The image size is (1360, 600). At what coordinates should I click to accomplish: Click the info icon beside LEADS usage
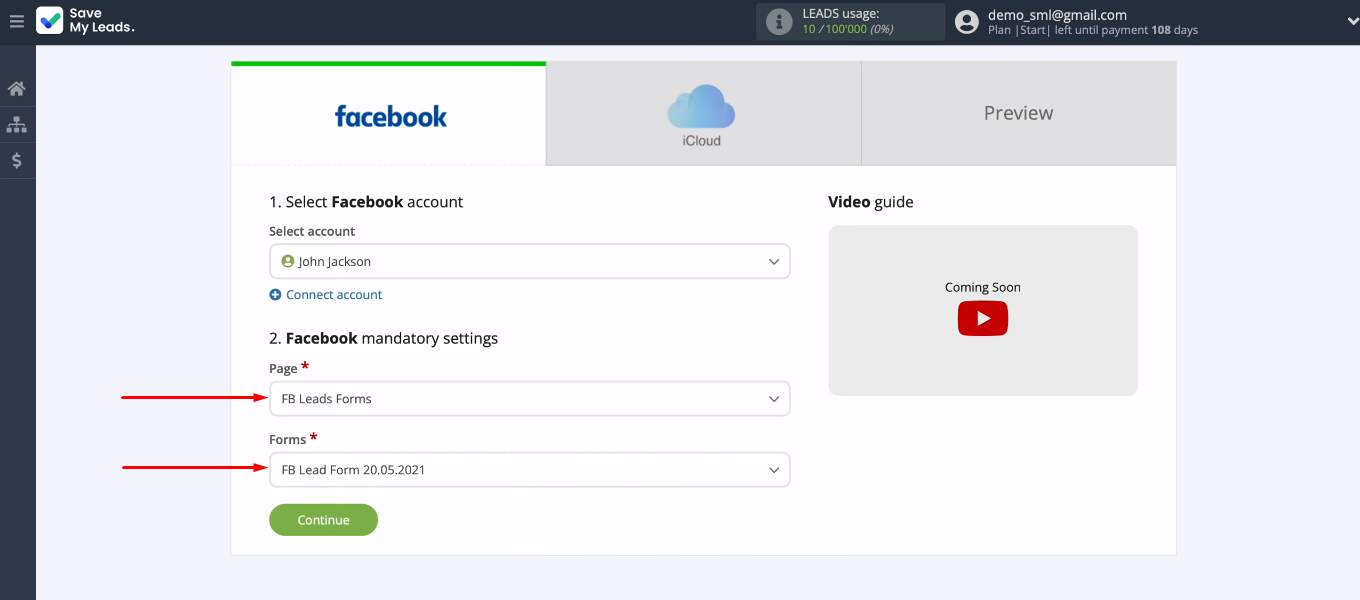779,21
